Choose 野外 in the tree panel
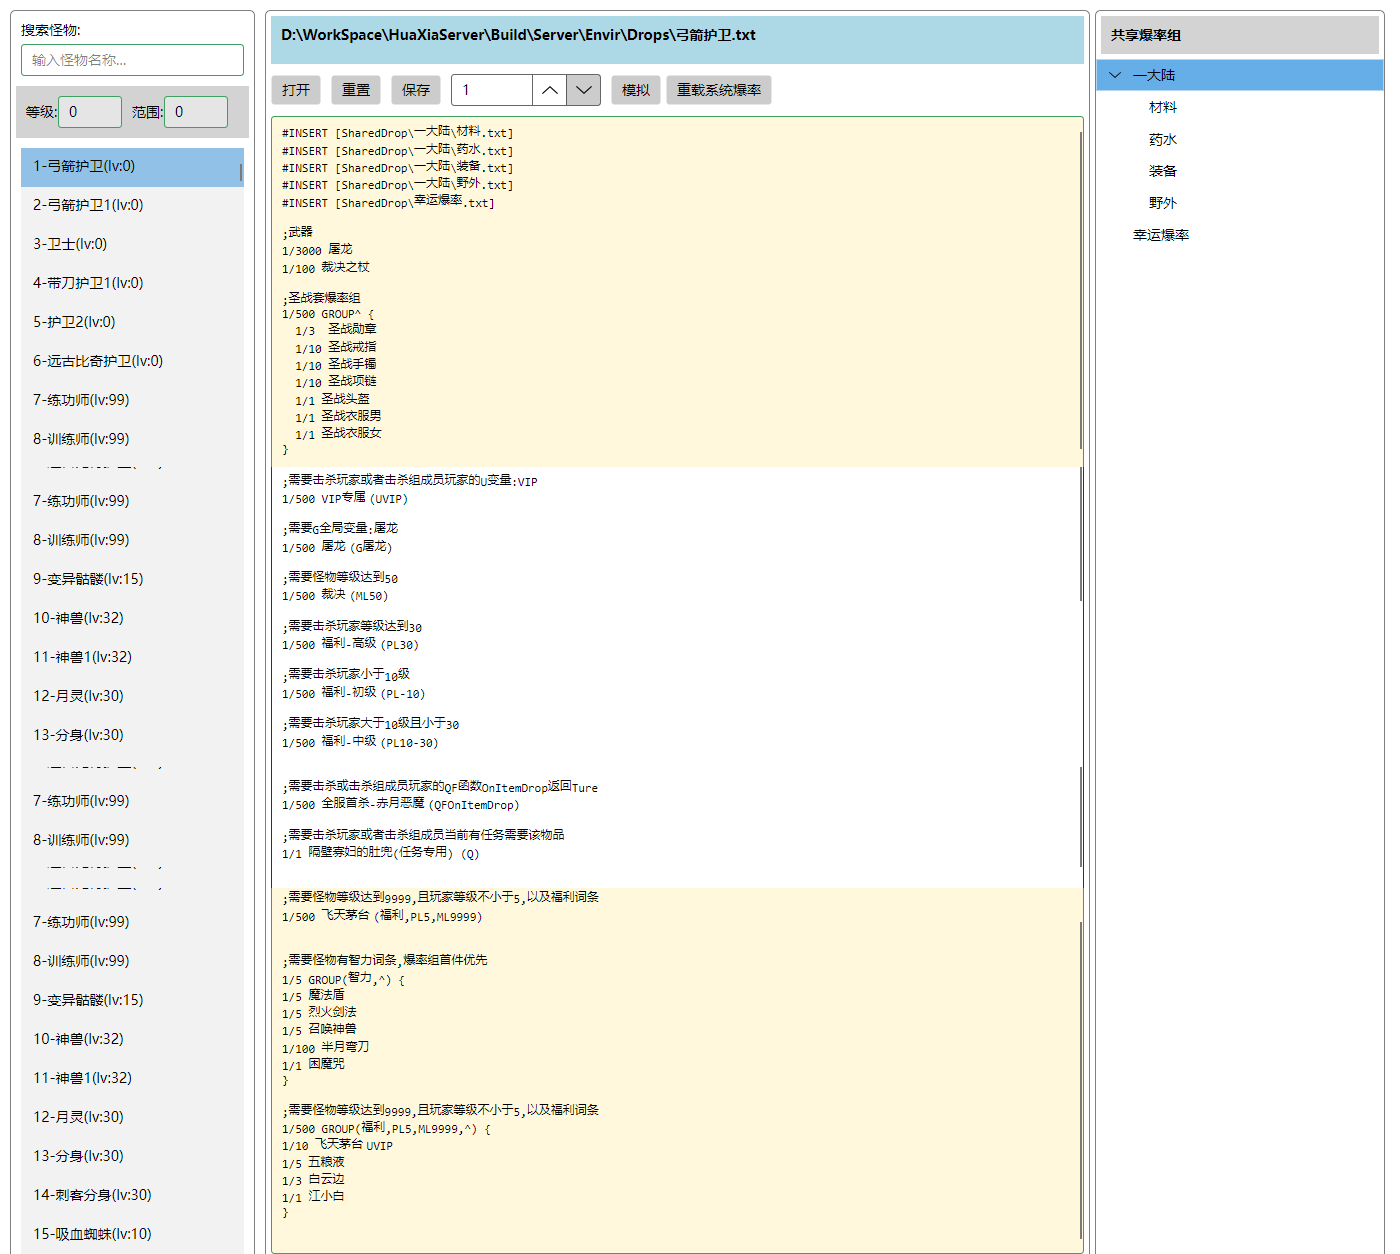This screenshot has width=1400, height=1254. tap(1163, 203)
